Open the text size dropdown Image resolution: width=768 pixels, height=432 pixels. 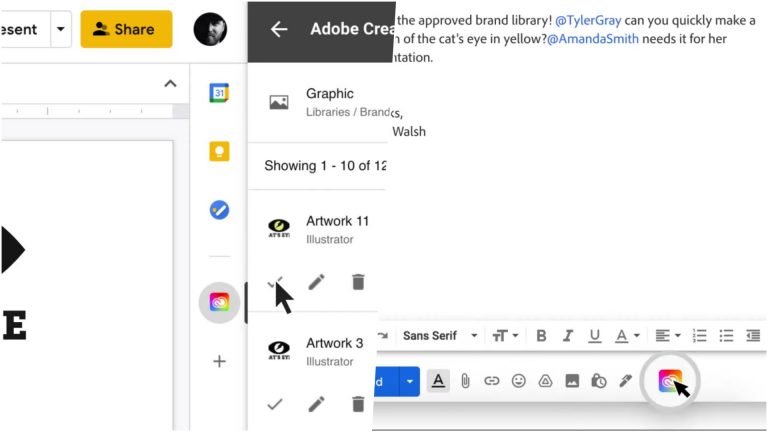coord(505,336)
